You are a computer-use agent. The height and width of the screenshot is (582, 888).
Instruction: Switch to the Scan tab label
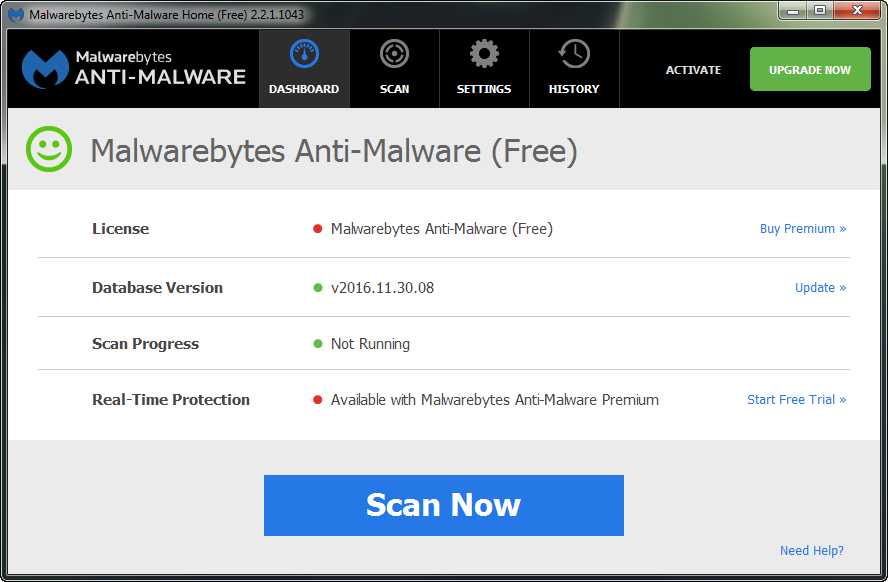394,89
